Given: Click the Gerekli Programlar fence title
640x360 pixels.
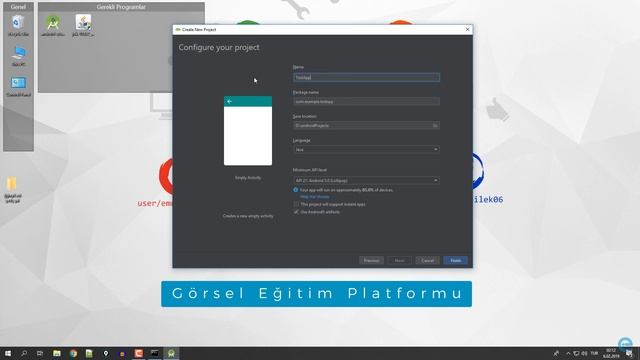Looking at the screenshot, I should point(121,7).
